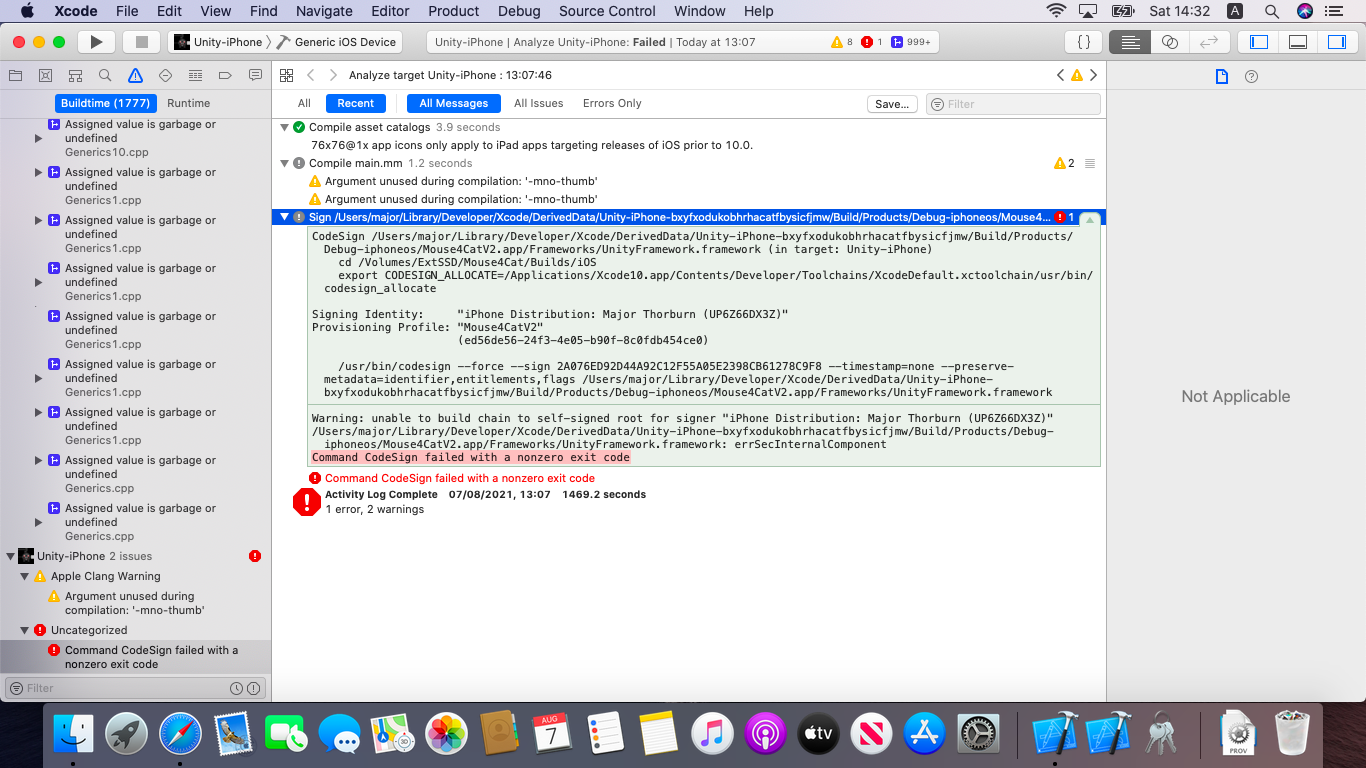Viewport: 1366px width, 768px height.
Task: Open the Product menu
Action: click(453, 11)
